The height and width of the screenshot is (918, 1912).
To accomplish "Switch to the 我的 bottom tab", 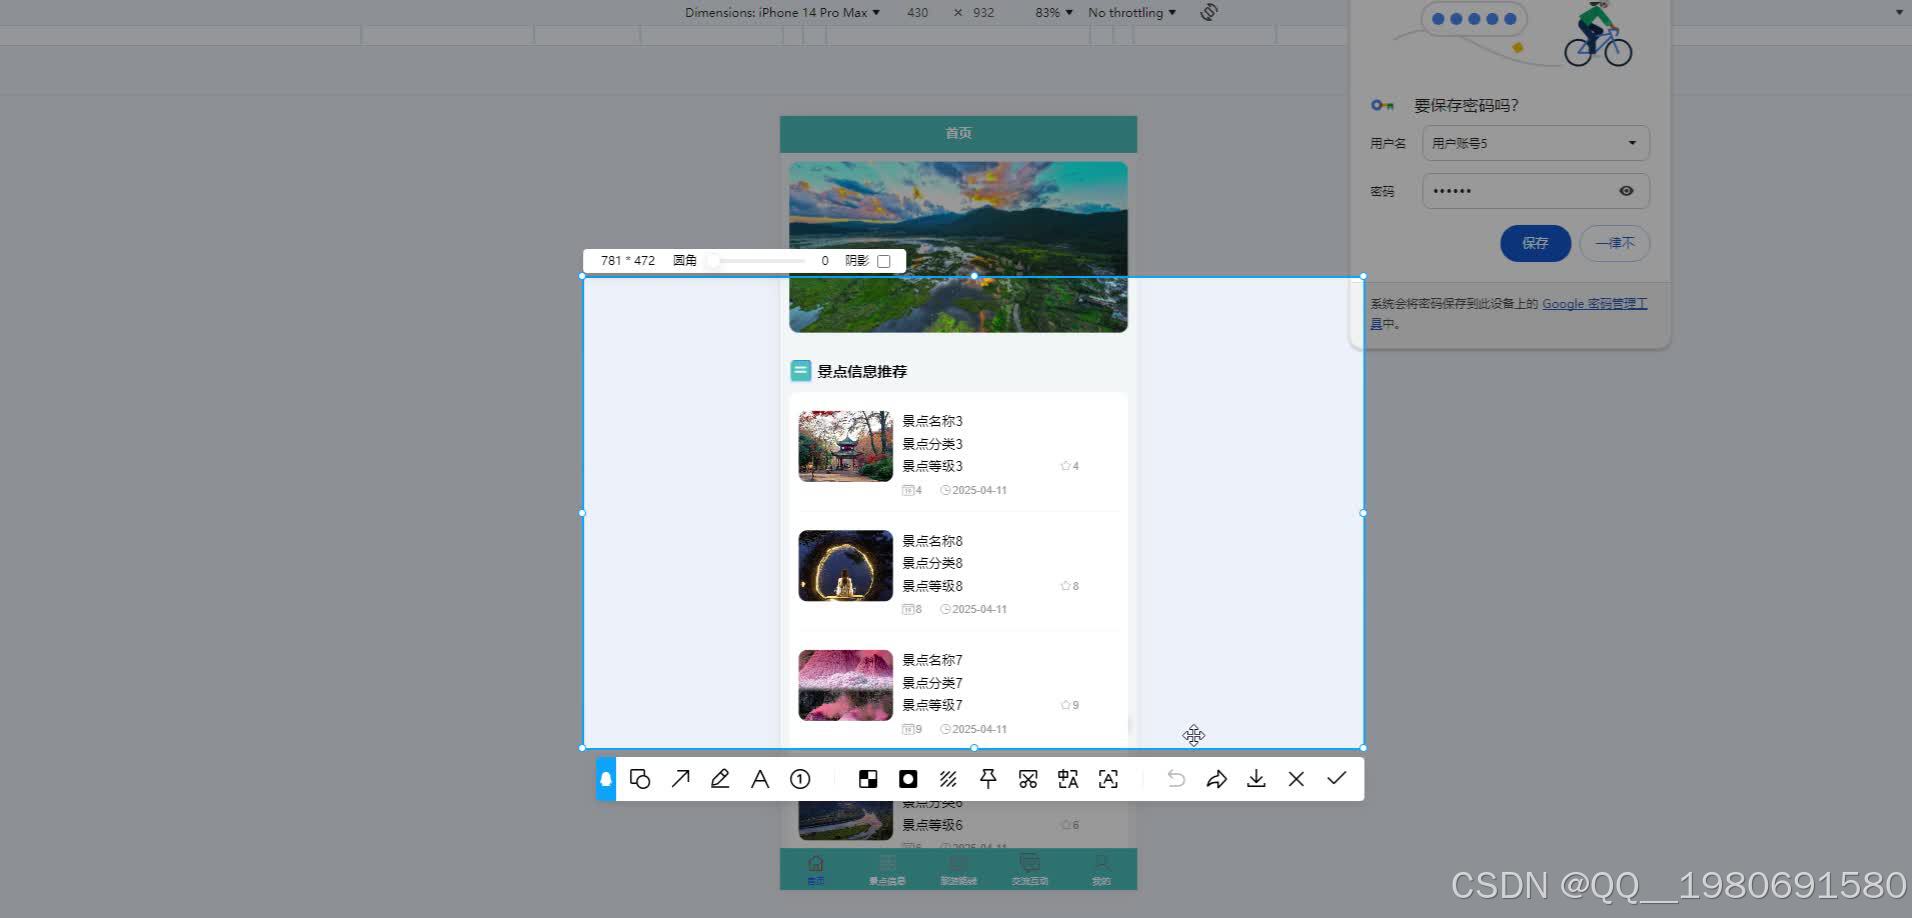I will coord(1100,868).
